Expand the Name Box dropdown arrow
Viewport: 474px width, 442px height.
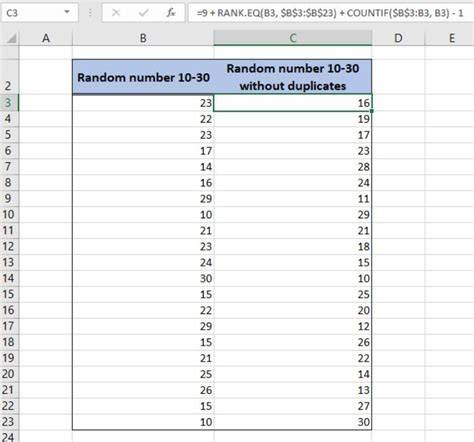(x=67, y=12)
